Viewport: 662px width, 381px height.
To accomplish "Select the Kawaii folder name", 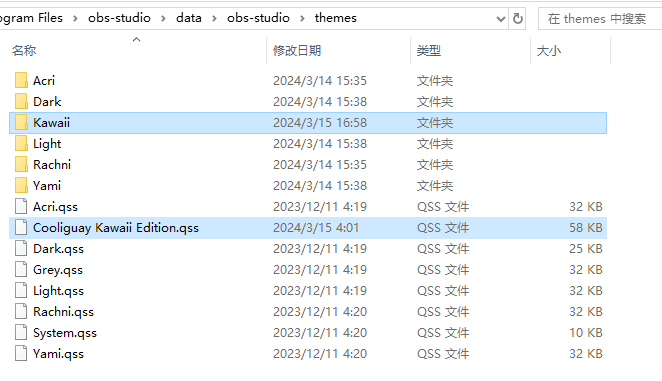I will tap(52, 122).
